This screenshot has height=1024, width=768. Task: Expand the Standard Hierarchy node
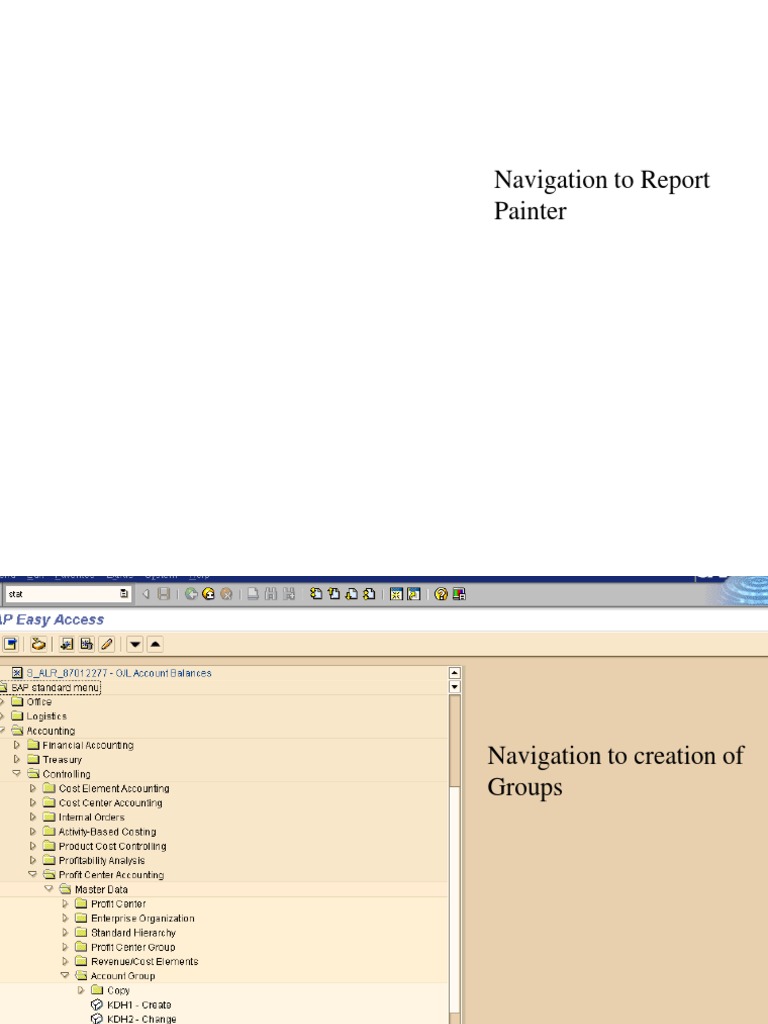[x=65, y=933]
